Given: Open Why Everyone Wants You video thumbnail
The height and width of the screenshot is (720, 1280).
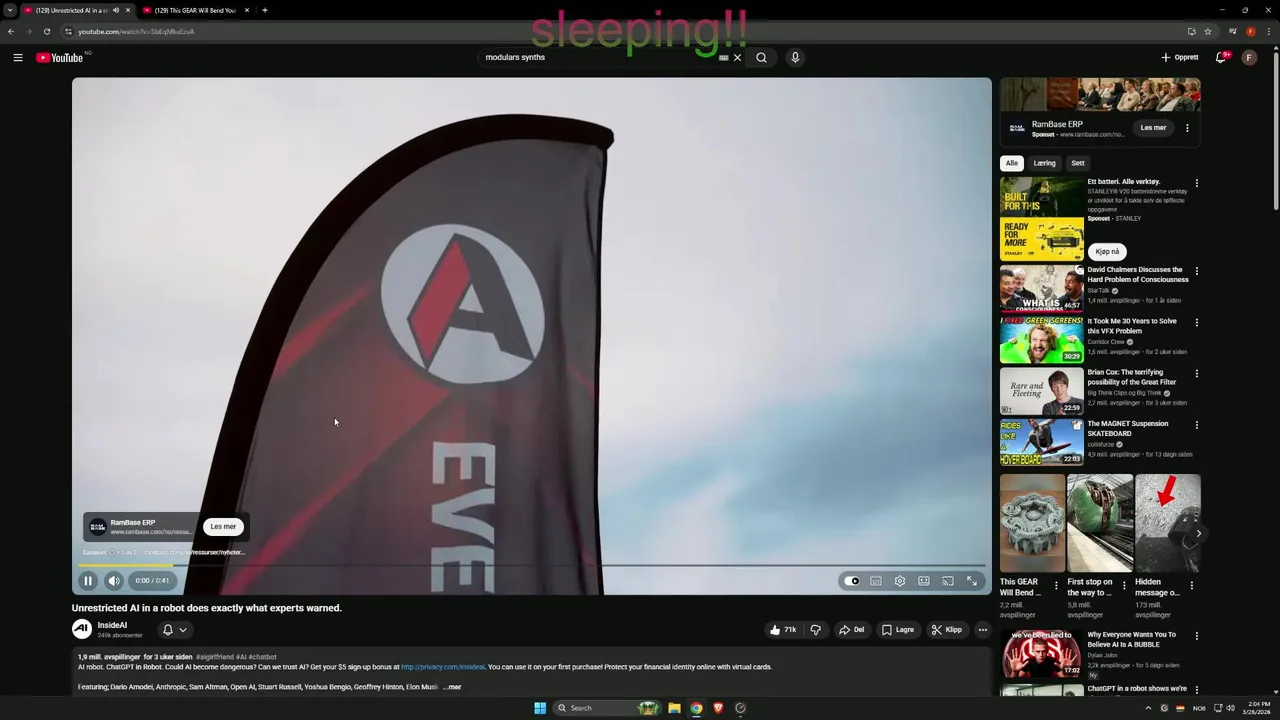Looking at the screenshot, I should coord(1041,654).
